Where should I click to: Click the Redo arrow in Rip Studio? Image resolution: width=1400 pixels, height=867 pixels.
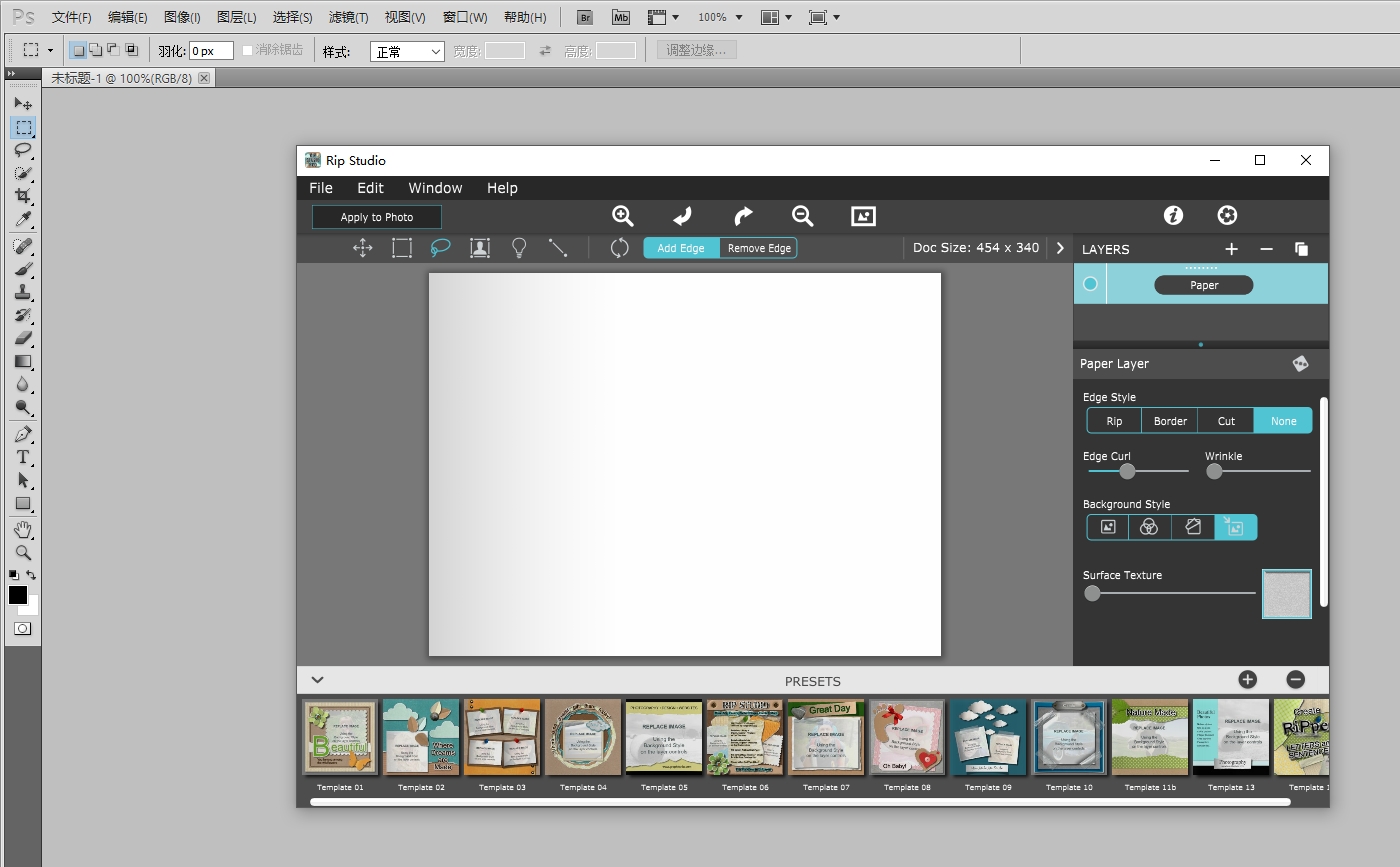743,216
